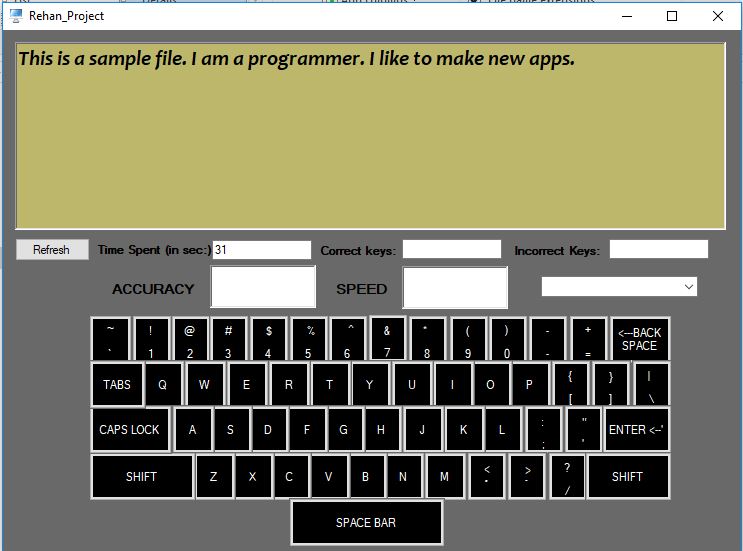Click the V key

tap(329, 477)
